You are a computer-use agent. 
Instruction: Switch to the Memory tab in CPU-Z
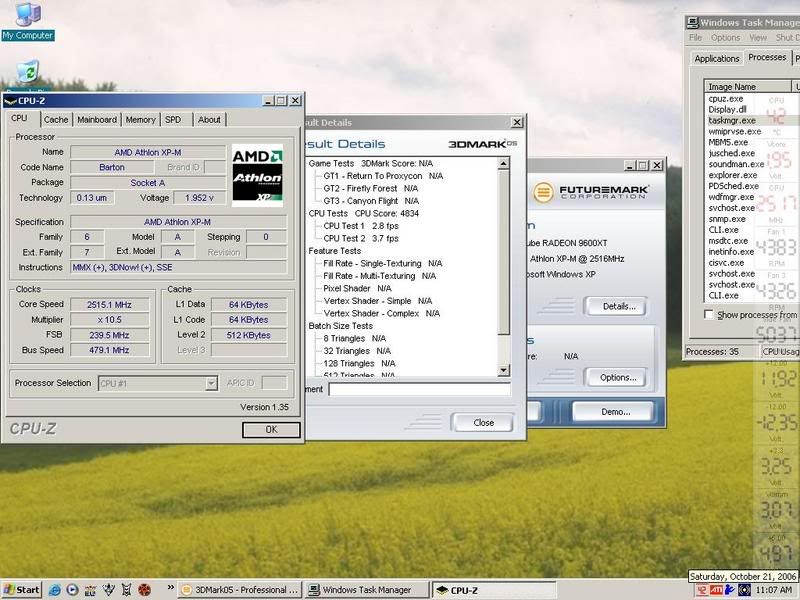tap(140, 119)
